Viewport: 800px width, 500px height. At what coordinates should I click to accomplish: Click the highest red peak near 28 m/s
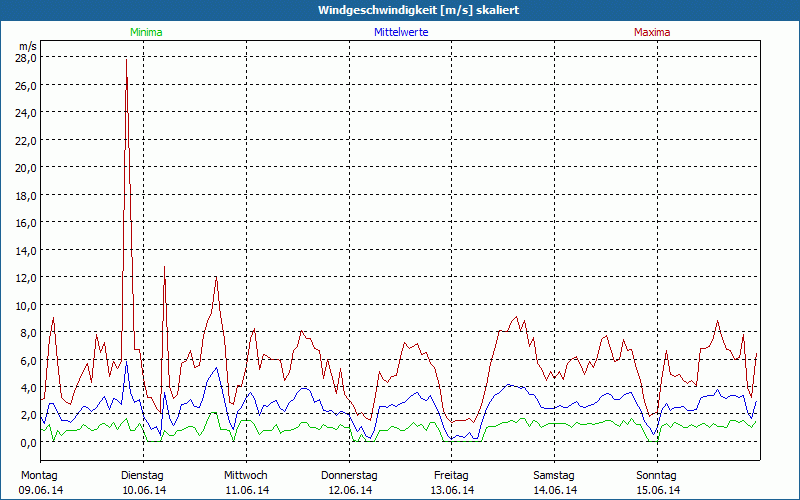pyautogui.click(x=126, y=60)
